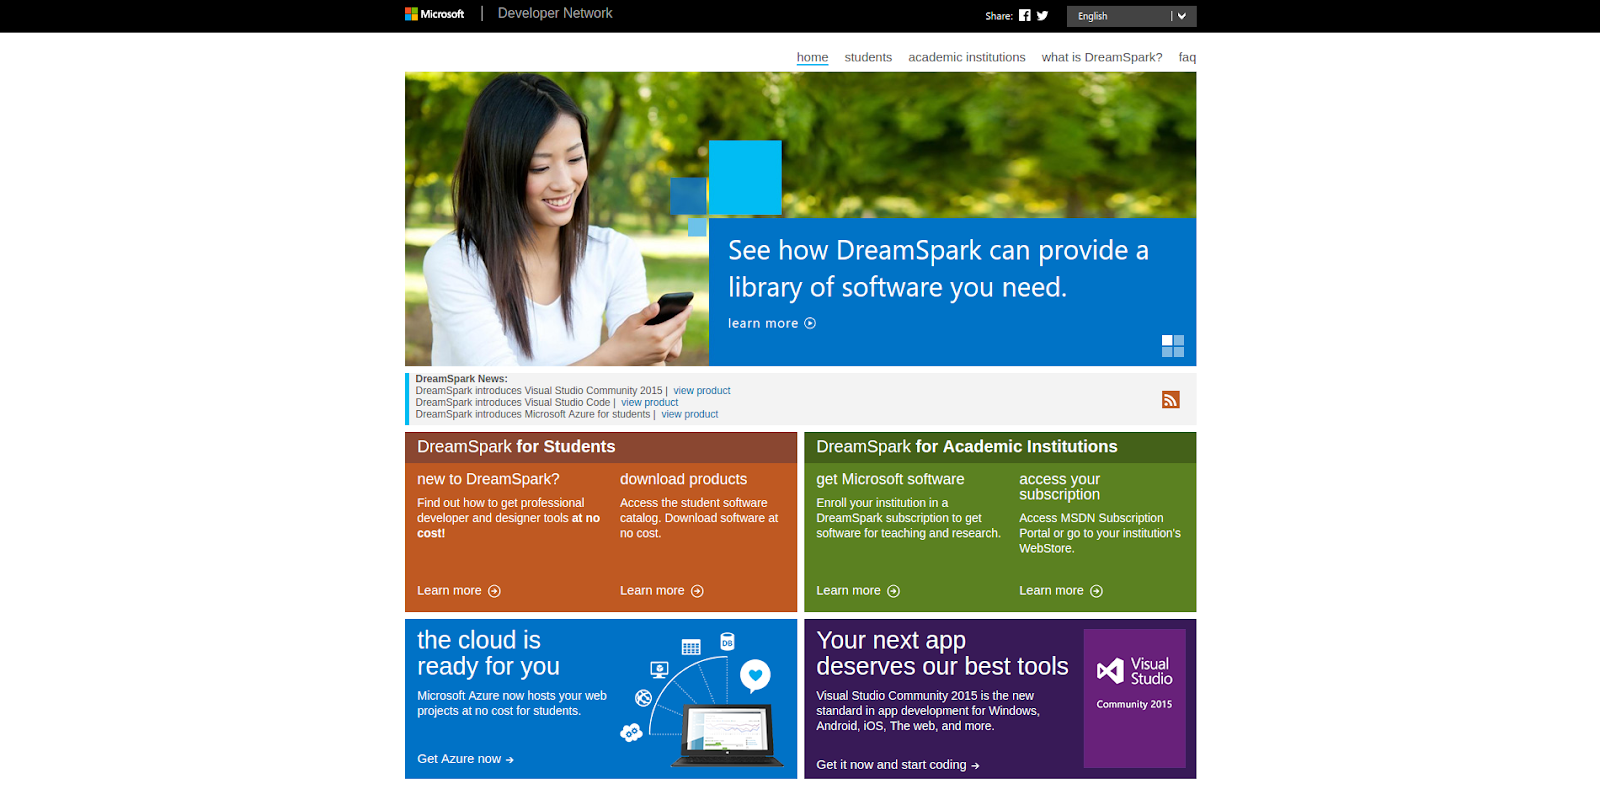This screenshot has height=789, width=1600.
Task: View product for Visual Studio Code
Action: 649,403
